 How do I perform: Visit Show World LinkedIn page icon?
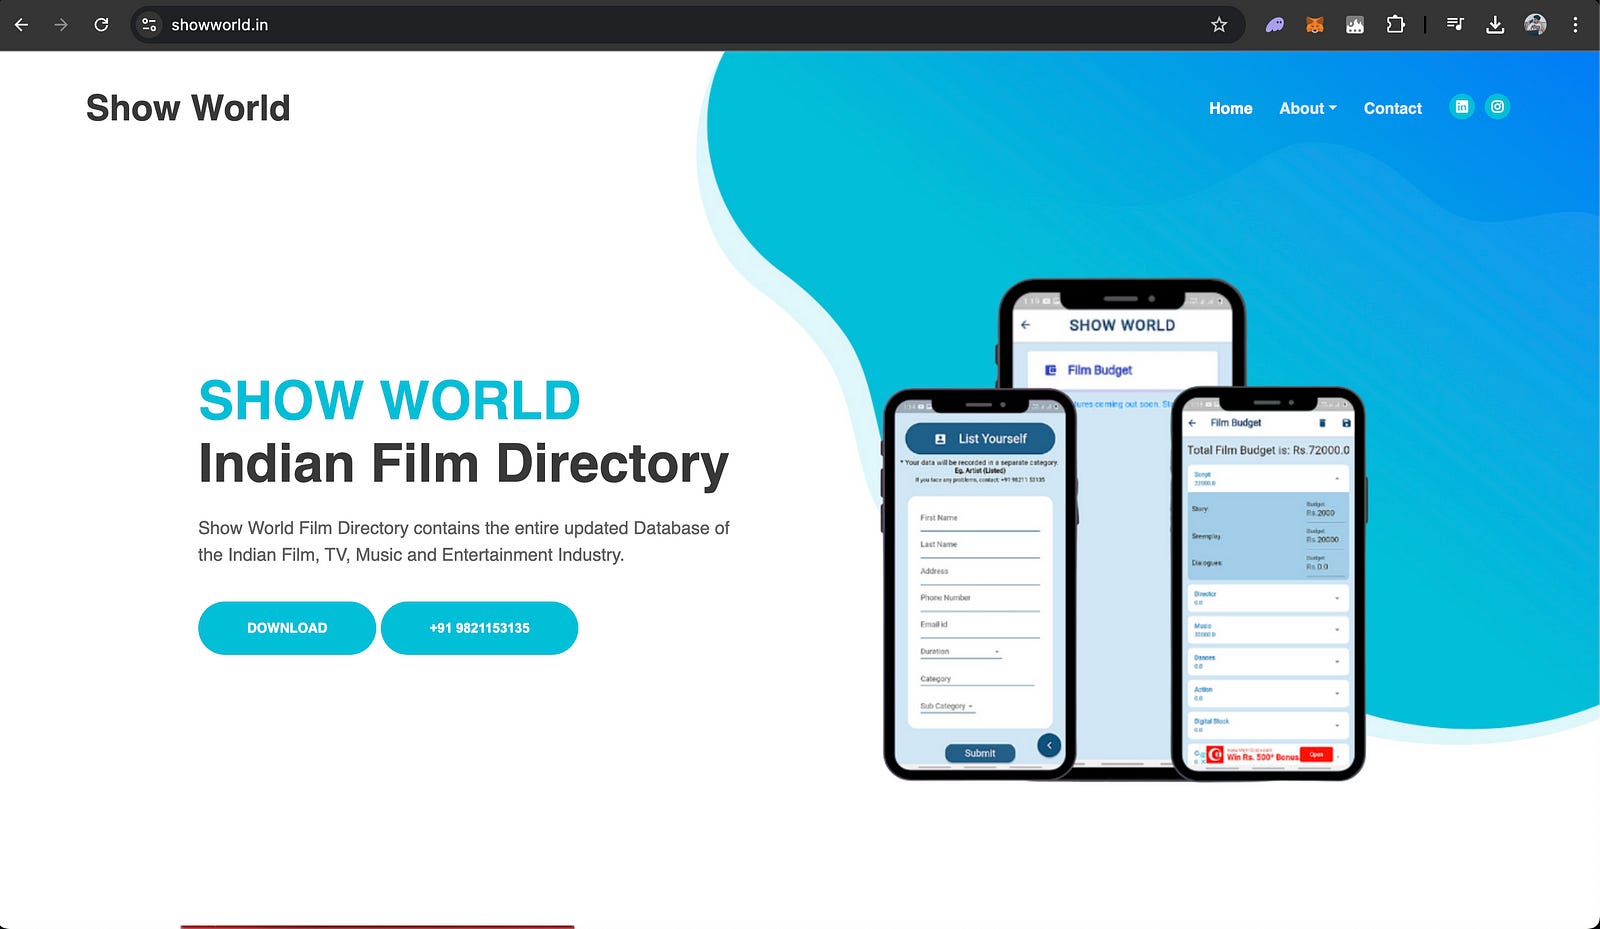tap(1462, 107)
